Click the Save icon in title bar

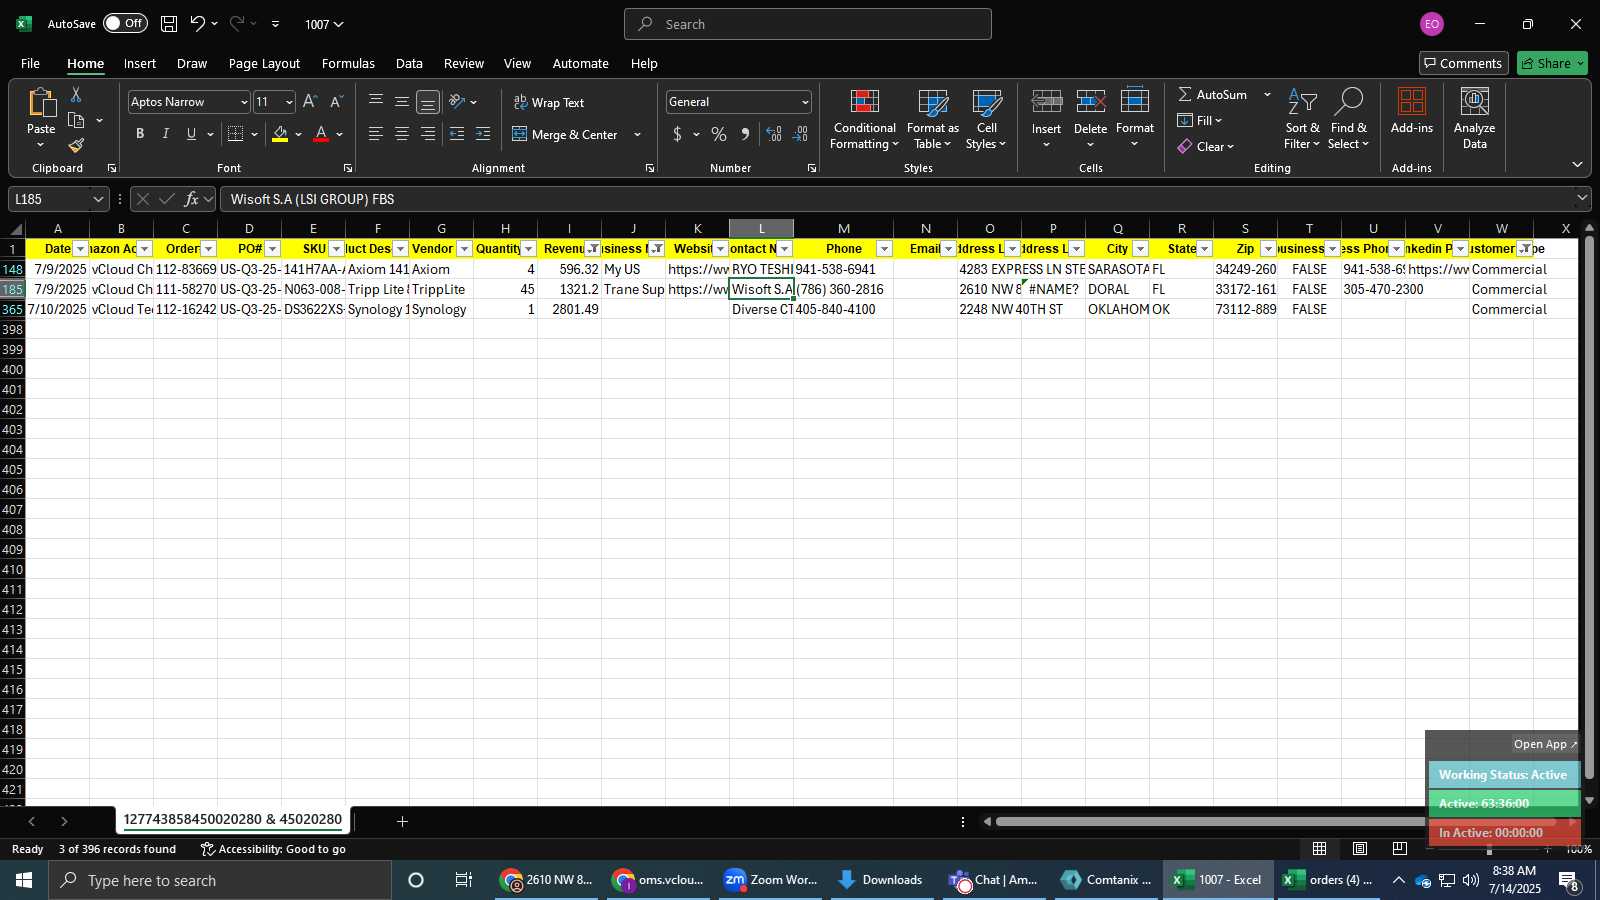point(169,23)
